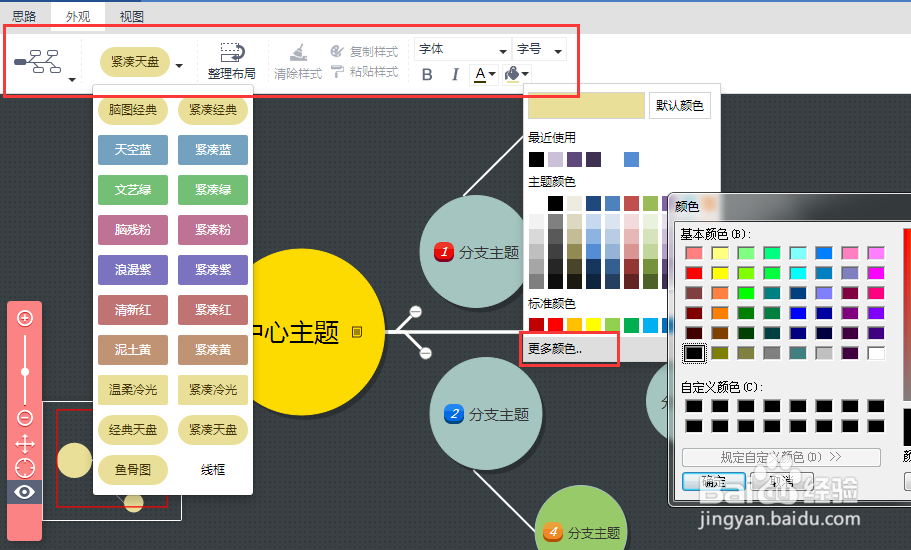Switch to the 视图 tab
The width and height of the screenshot is (911, 550).
tap(131, 16)
